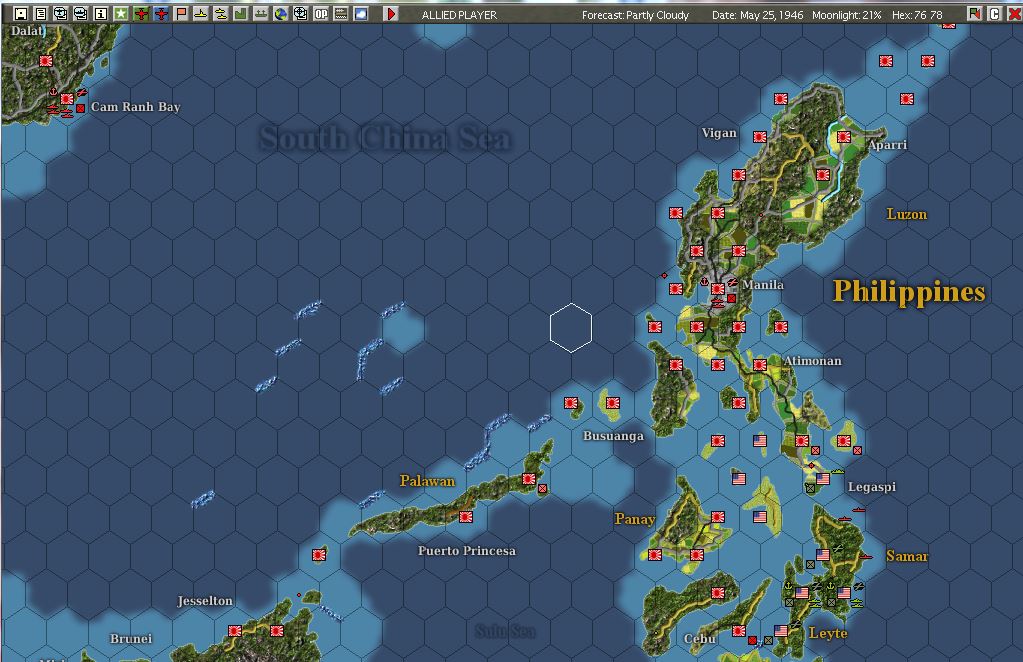Click the 'Jesselton' city label
The width and height of the screenshot is (1023, 662).
coord(205,601)
